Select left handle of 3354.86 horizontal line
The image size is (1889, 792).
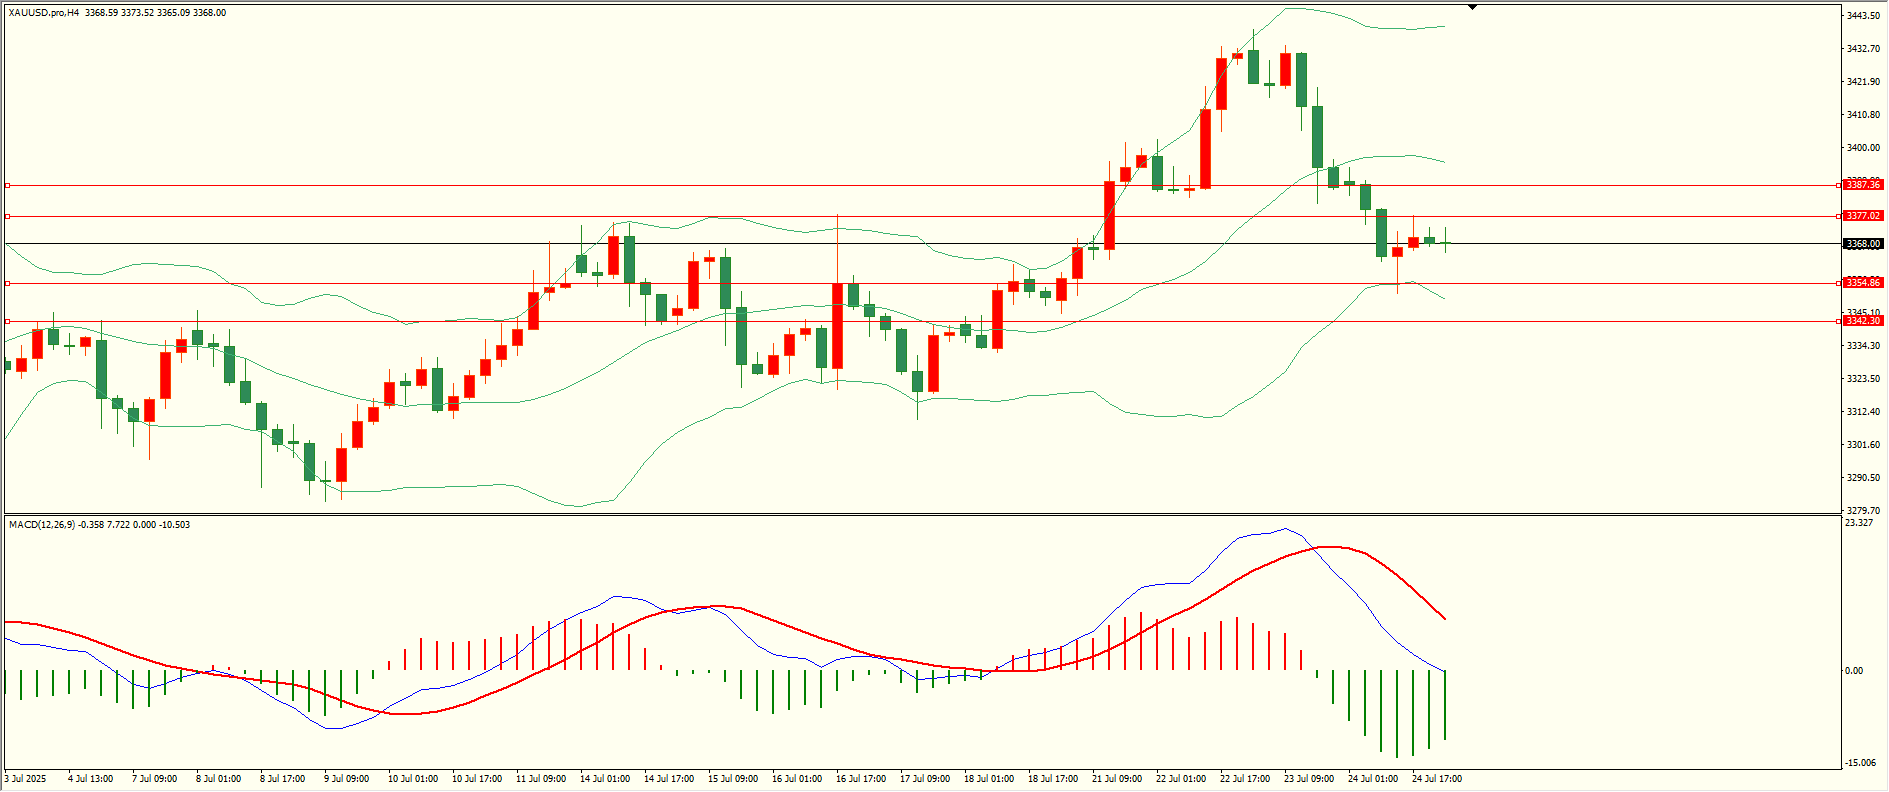coord(8,283)
